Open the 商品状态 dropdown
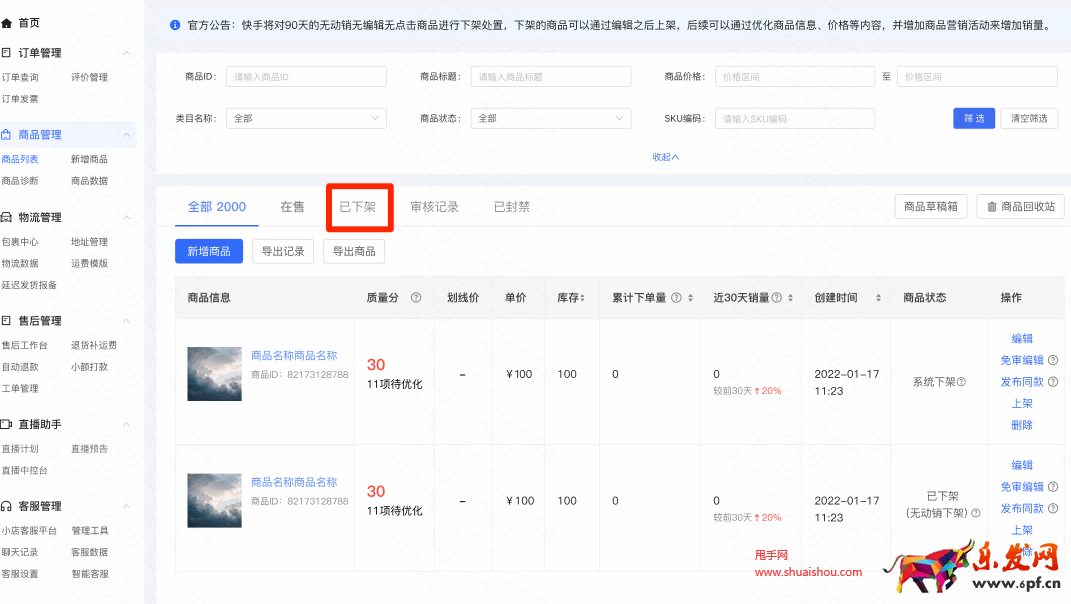This screenshot has height=604, width=1071. (550, 118)
